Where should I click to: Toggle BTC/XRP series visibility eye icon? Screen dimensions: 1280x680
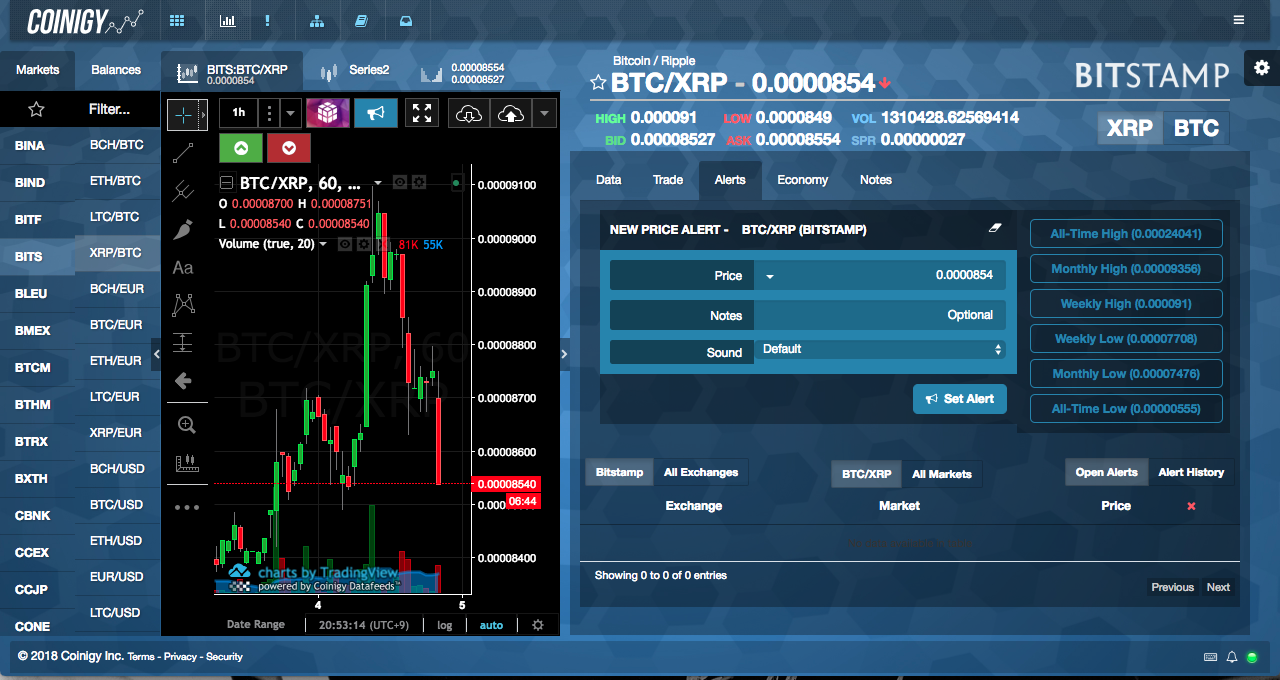[399, 182]
